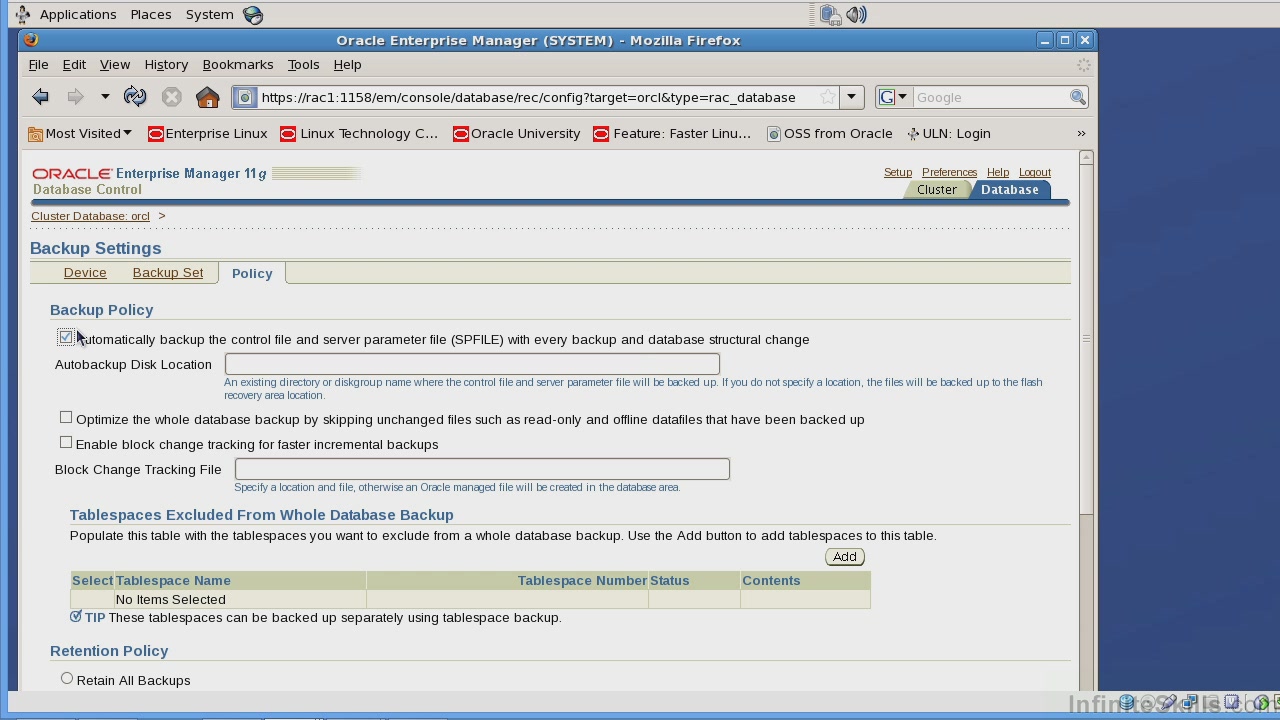Open the URL history dropdown
Image resolution: width=1280 pixels, height=720 pixels.
click(852, 97)
